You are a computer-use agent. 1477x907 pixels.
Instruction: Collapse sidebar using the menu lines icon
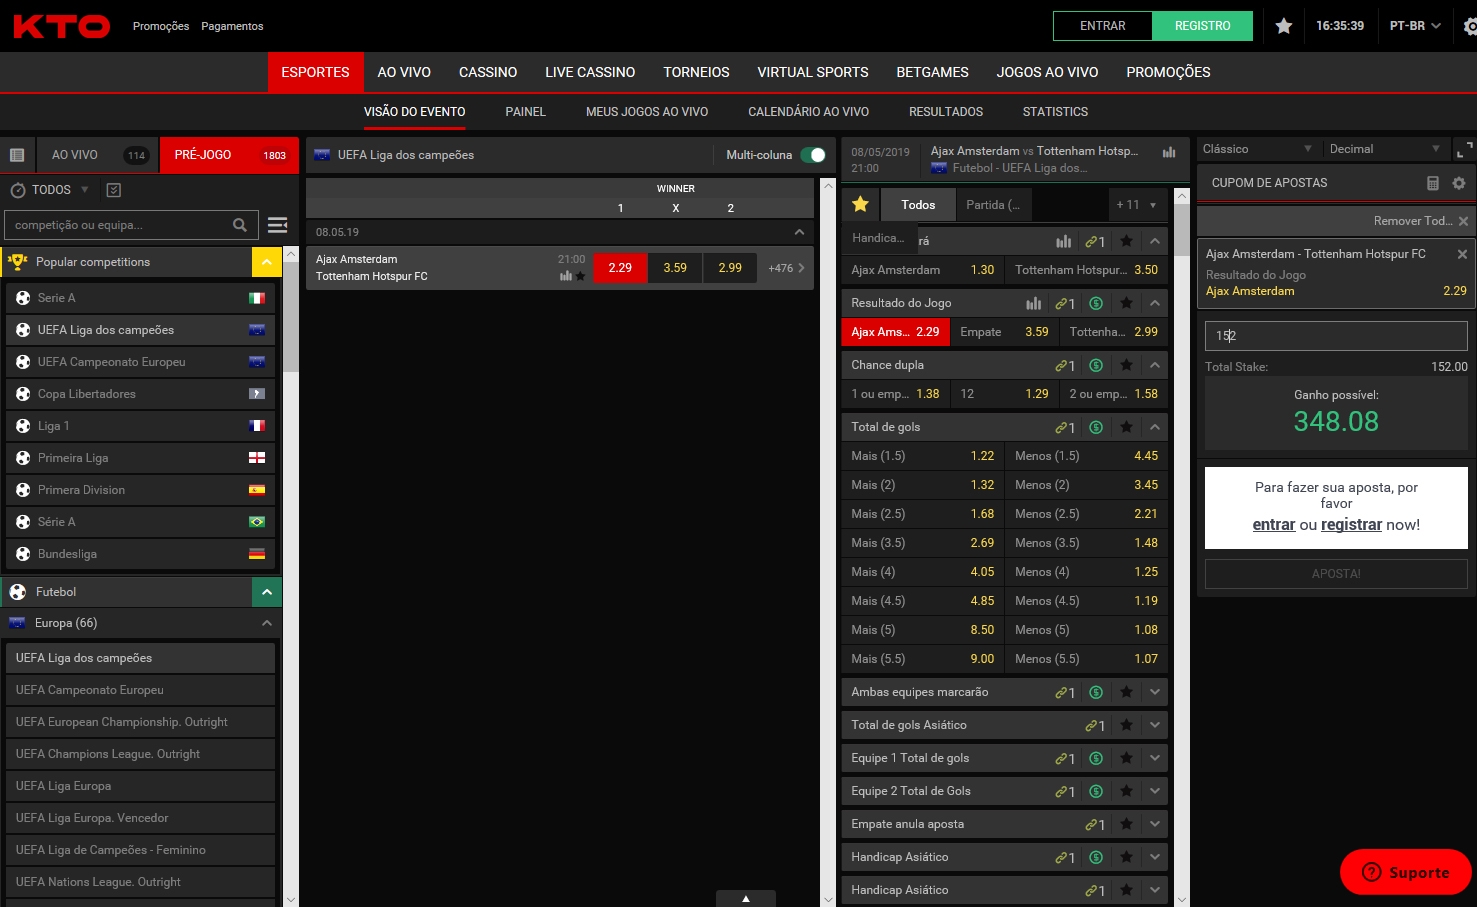point(278,225)
